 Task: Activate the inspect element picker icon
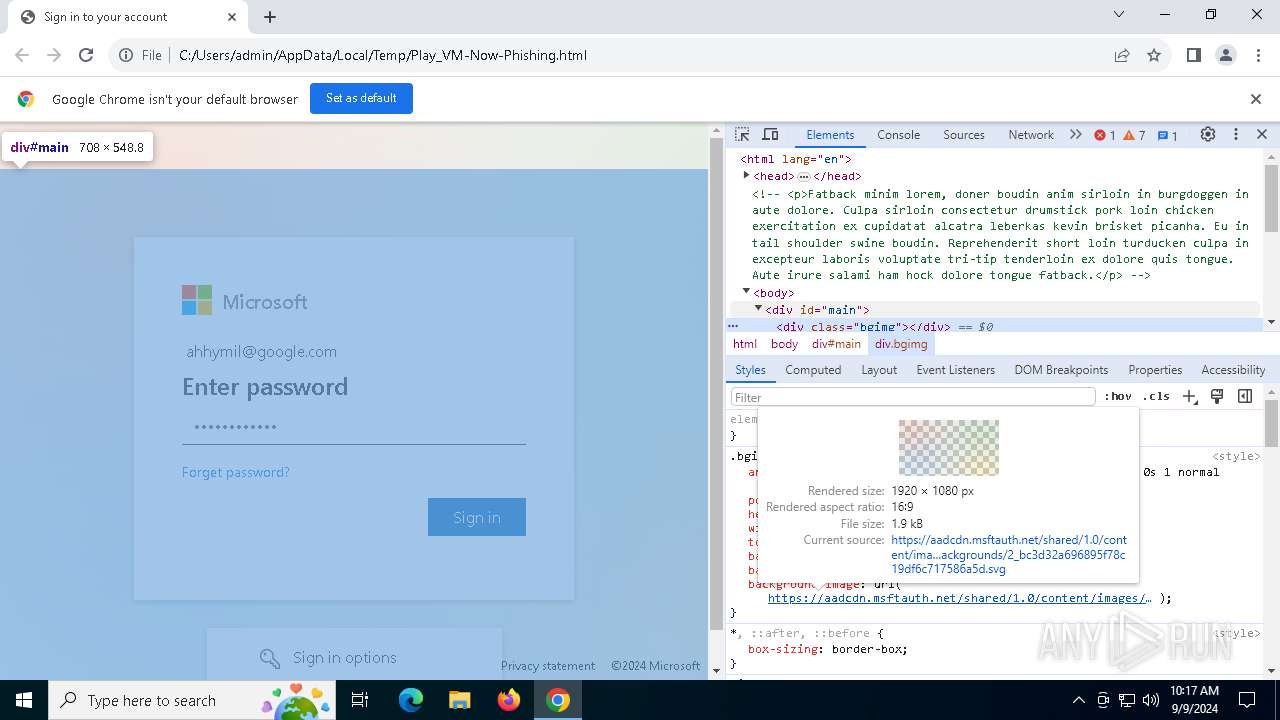pyautogui.click(x=742, y=134)
